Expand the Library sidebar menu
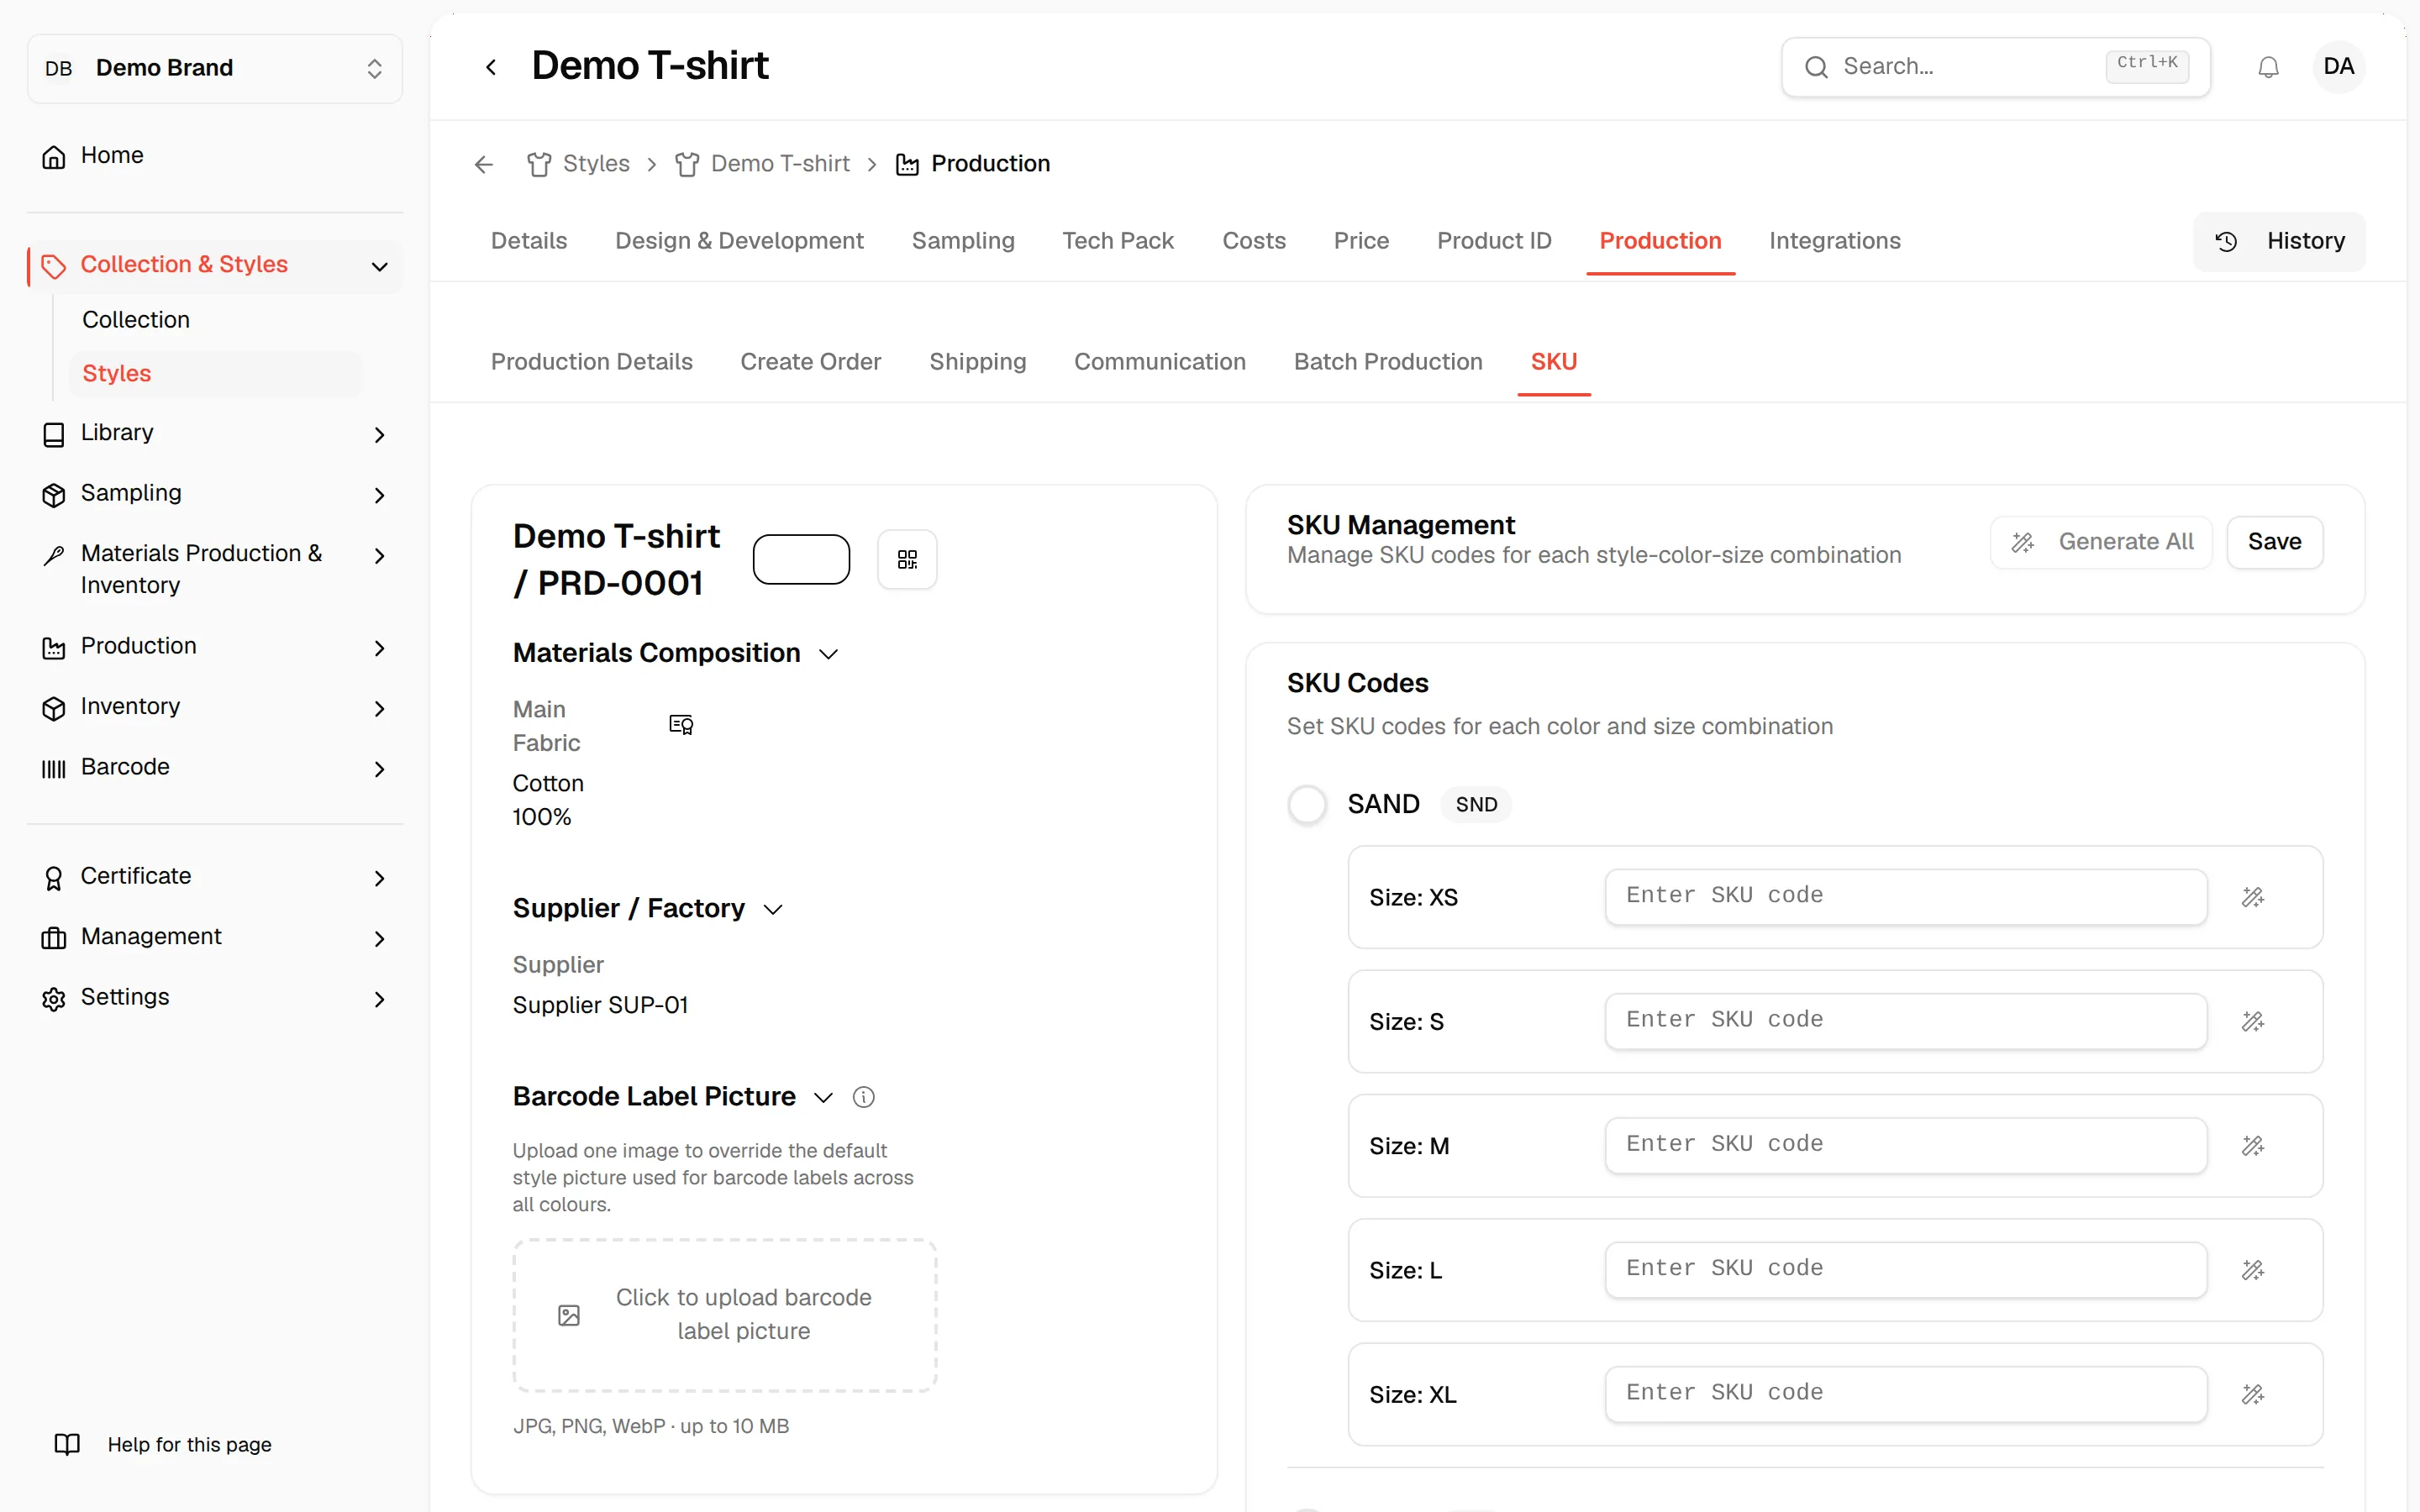The height and width of the screenshot is (1512, 2420). tap(379, 434)
